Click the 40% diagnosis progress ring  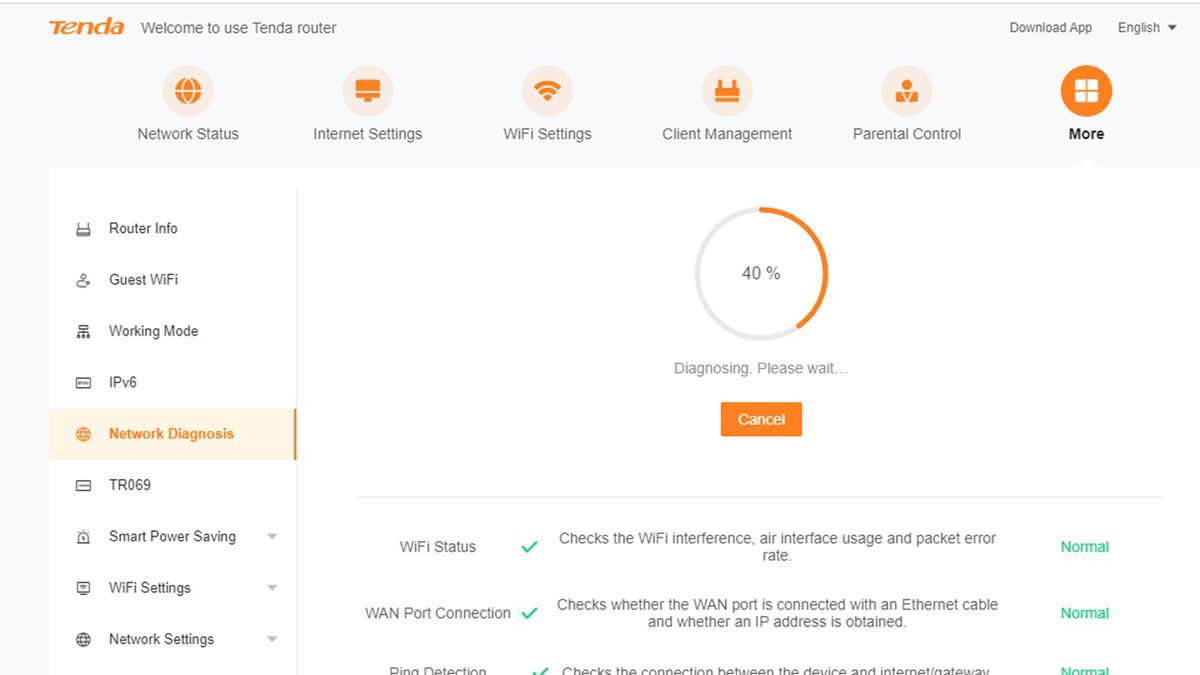tap(761, 273)
